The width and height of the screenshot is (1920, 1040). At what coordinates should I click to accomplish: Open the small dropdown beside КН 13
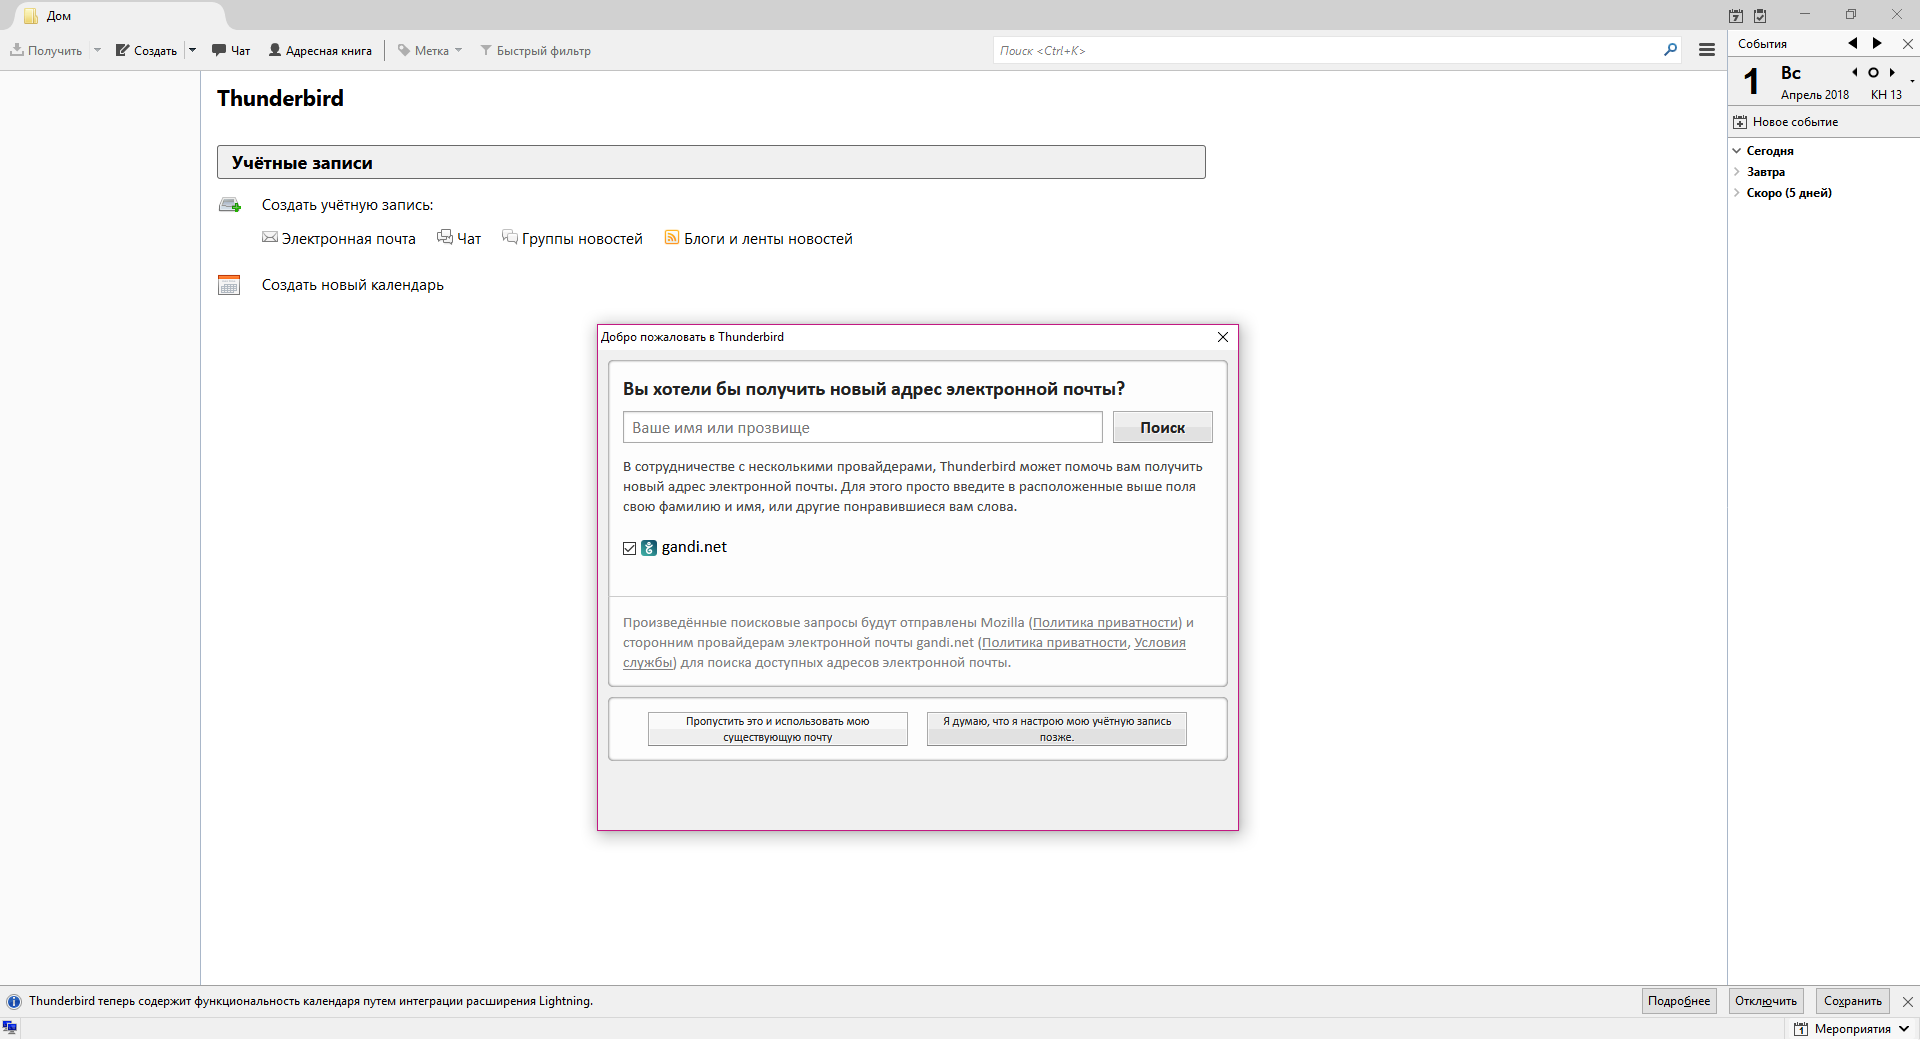[1912, 81]
